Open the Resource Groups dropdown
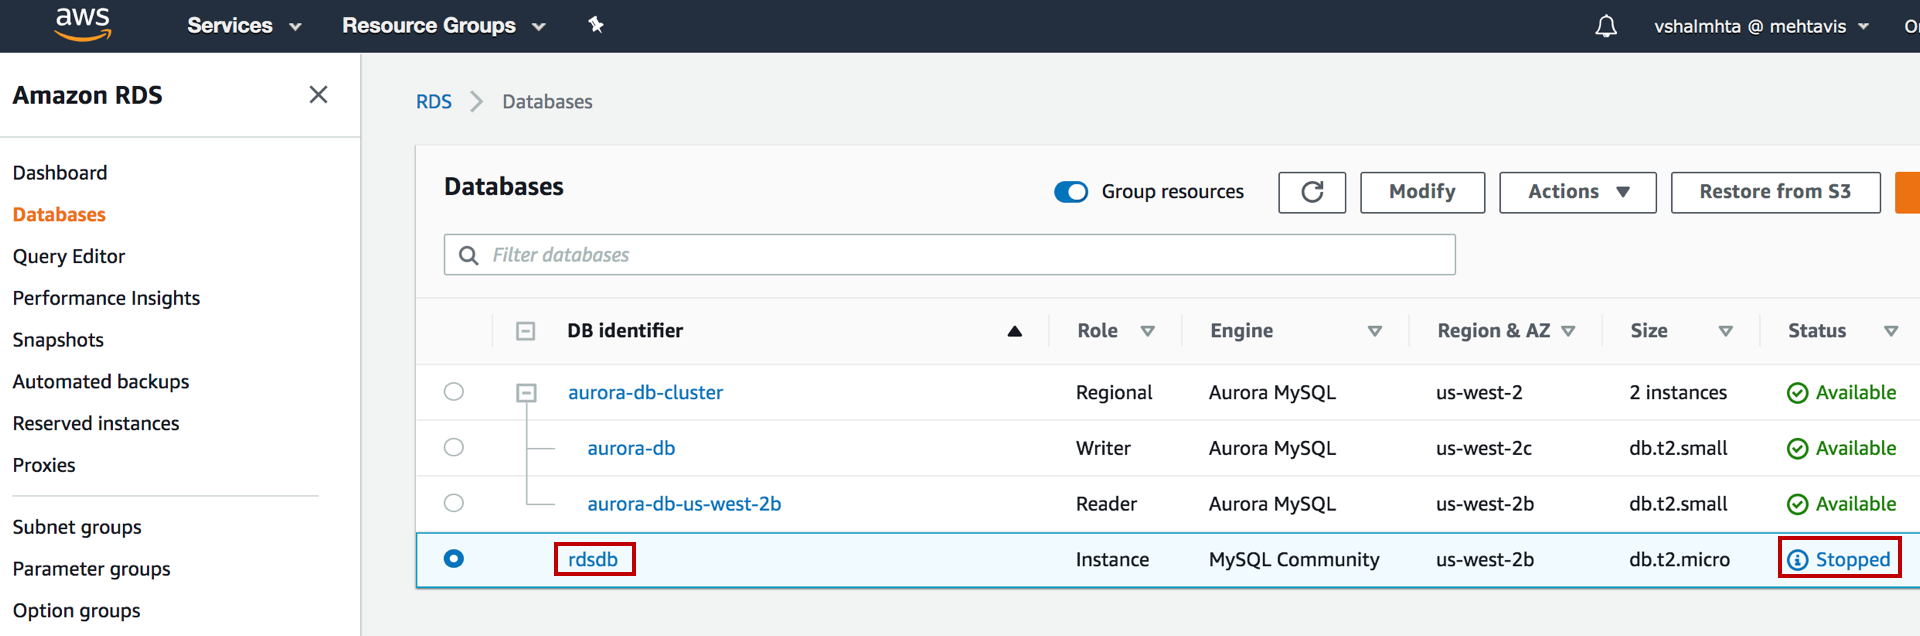 [x=443, y=26]
